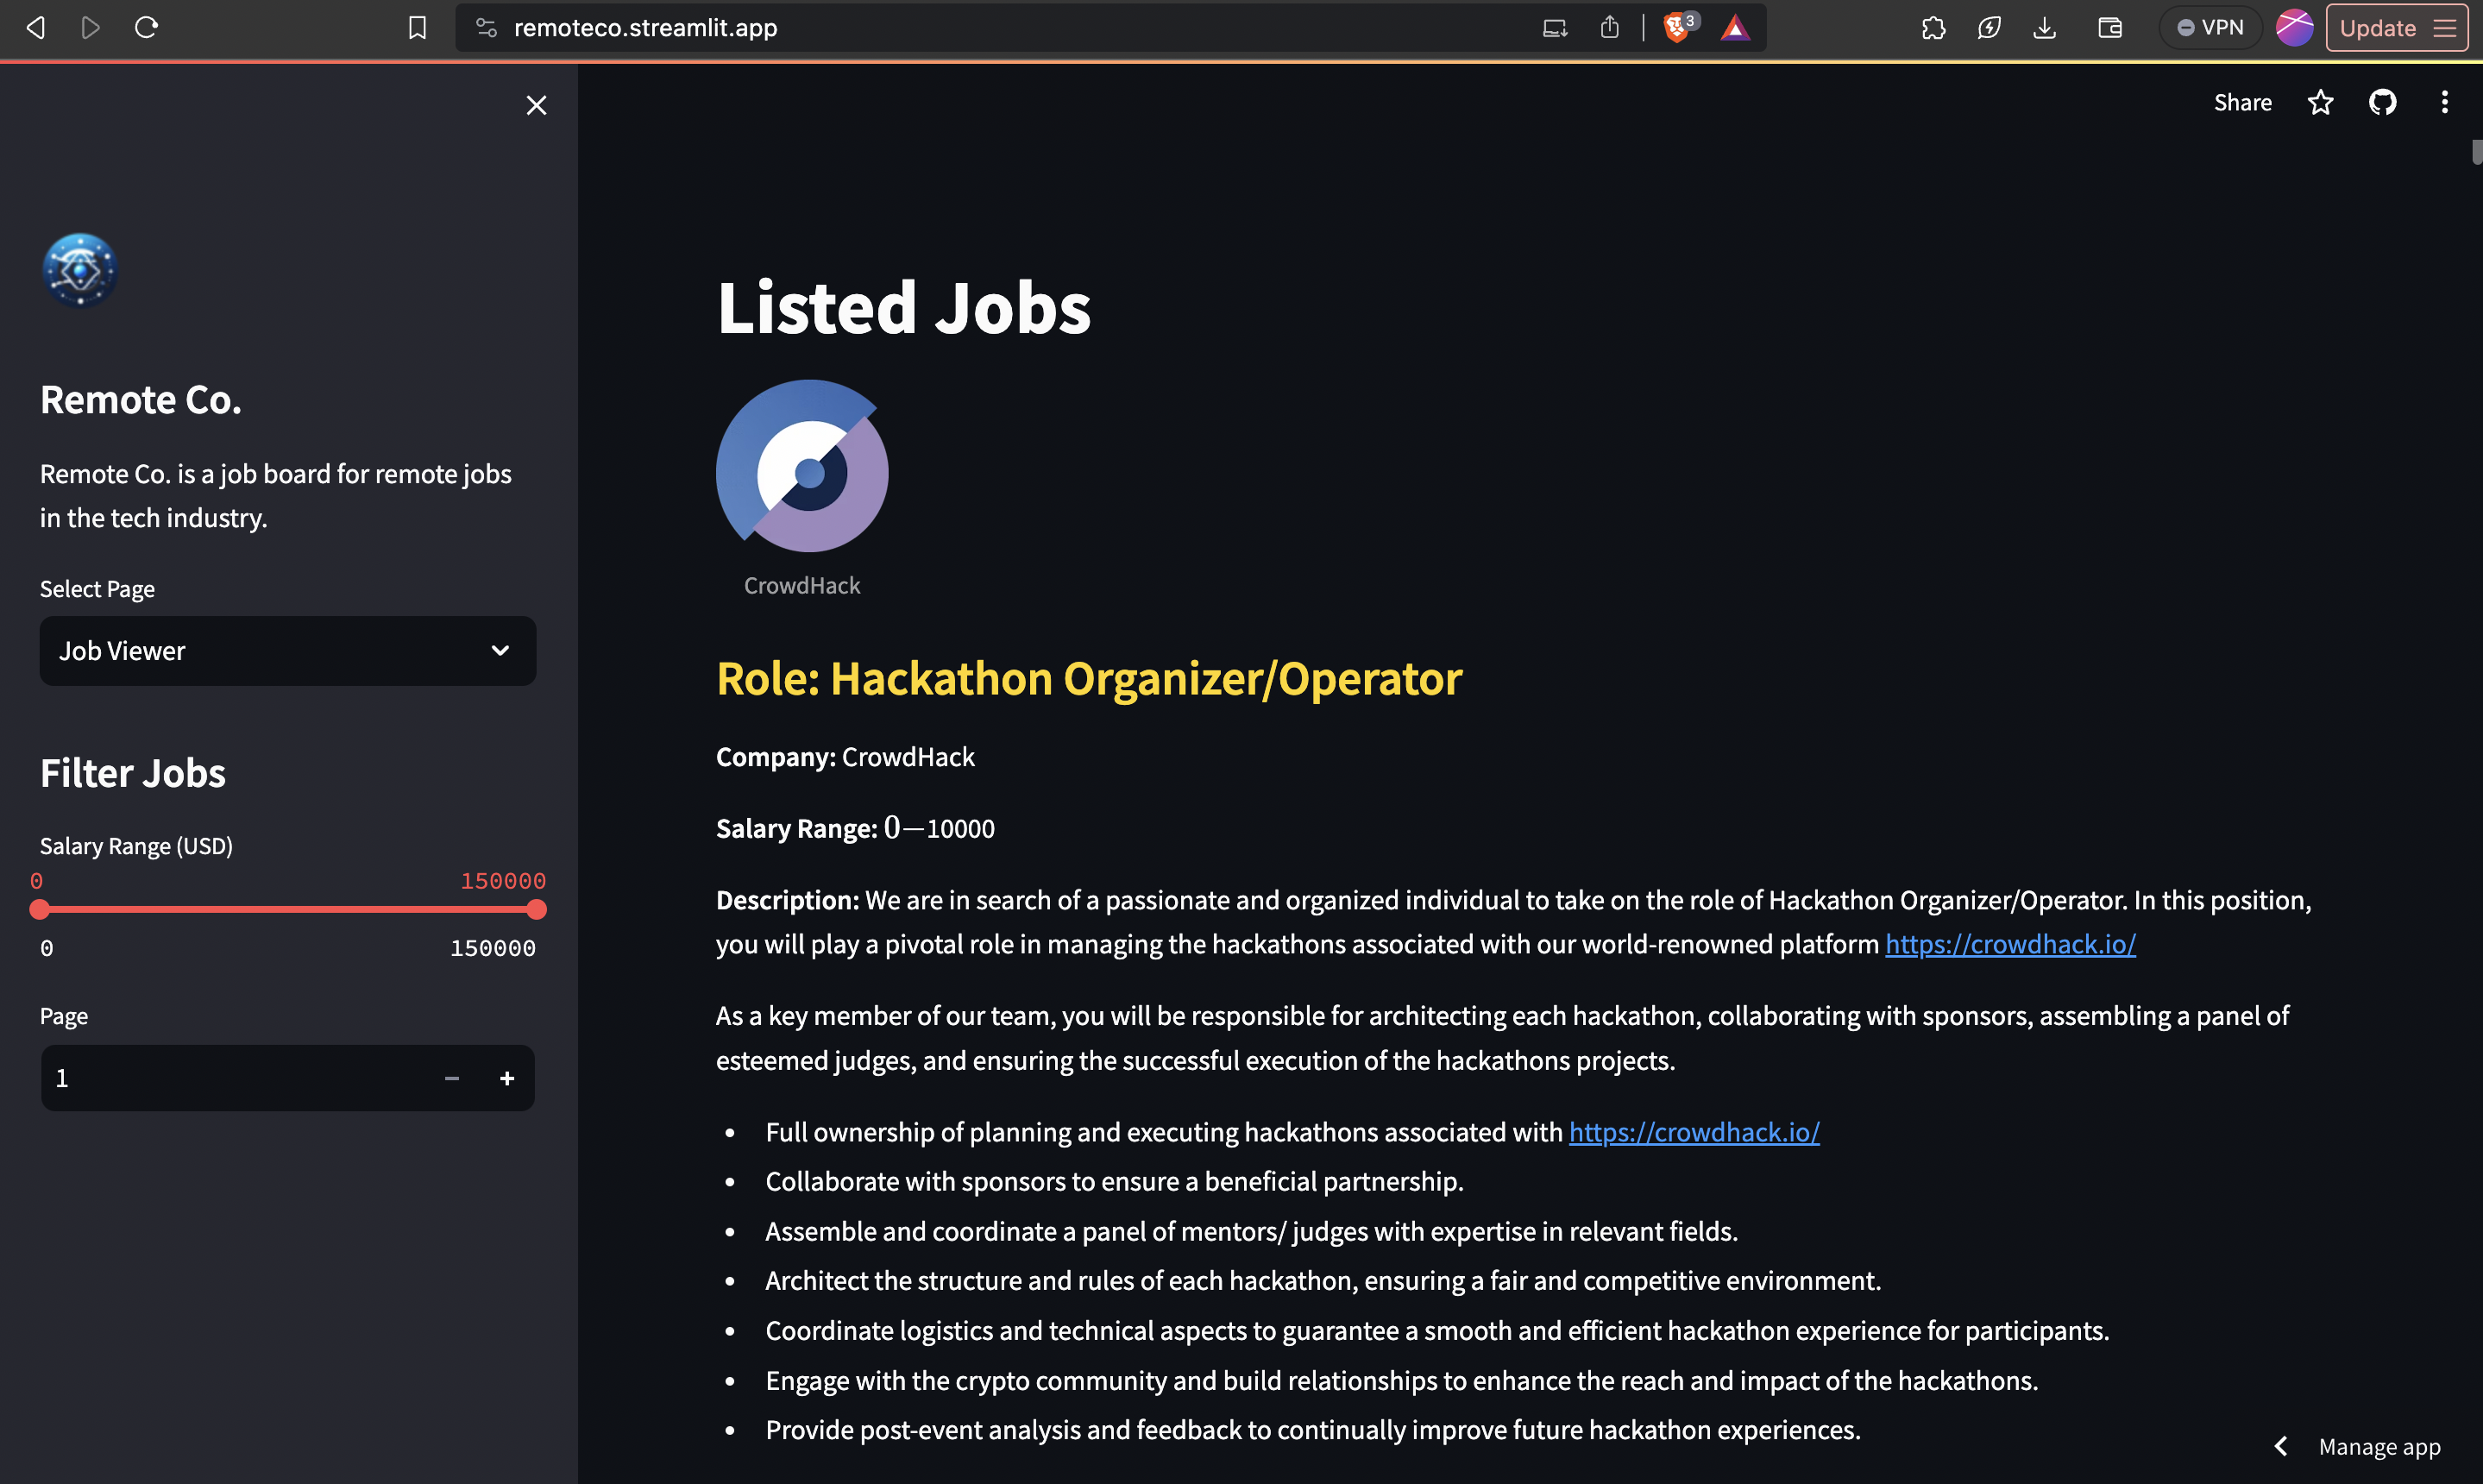2483x1484 pixels.
Task: Reload the page
Action: [146, 28]
